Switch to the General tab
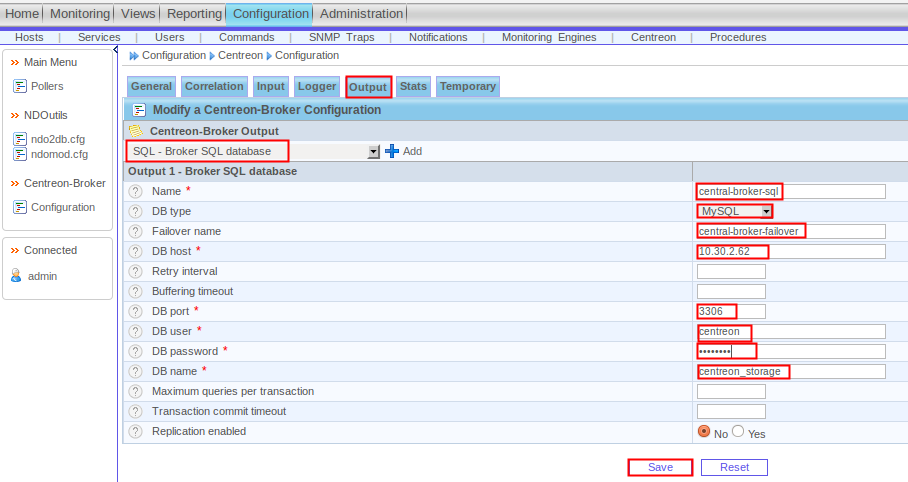 tap(151, 86)
